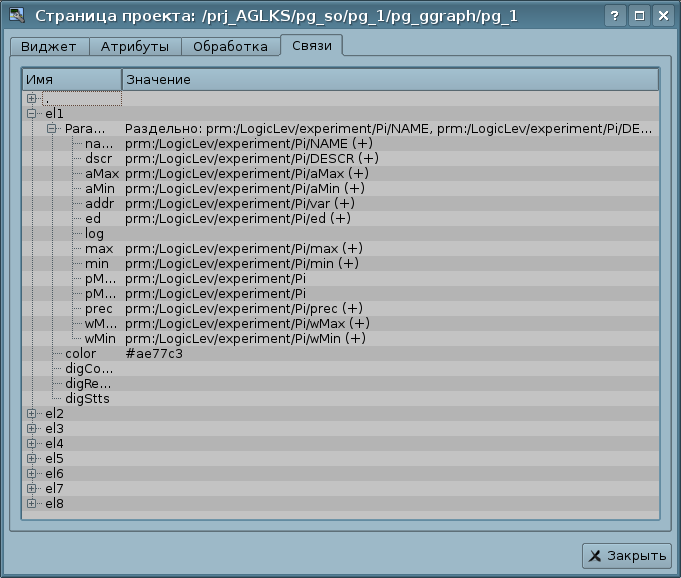This screenshot has height=578, width=681.
Task: Switch to the Обработка tab
Action: 229,47
